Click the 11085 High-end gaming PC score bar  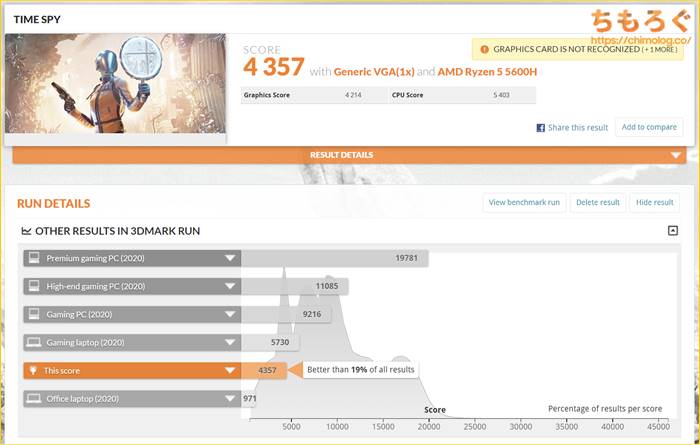(x=295, y=286)
